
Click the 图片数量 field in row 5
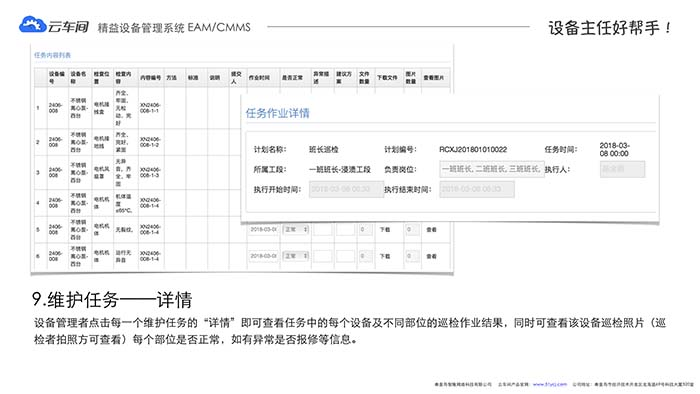click(412, 229)
